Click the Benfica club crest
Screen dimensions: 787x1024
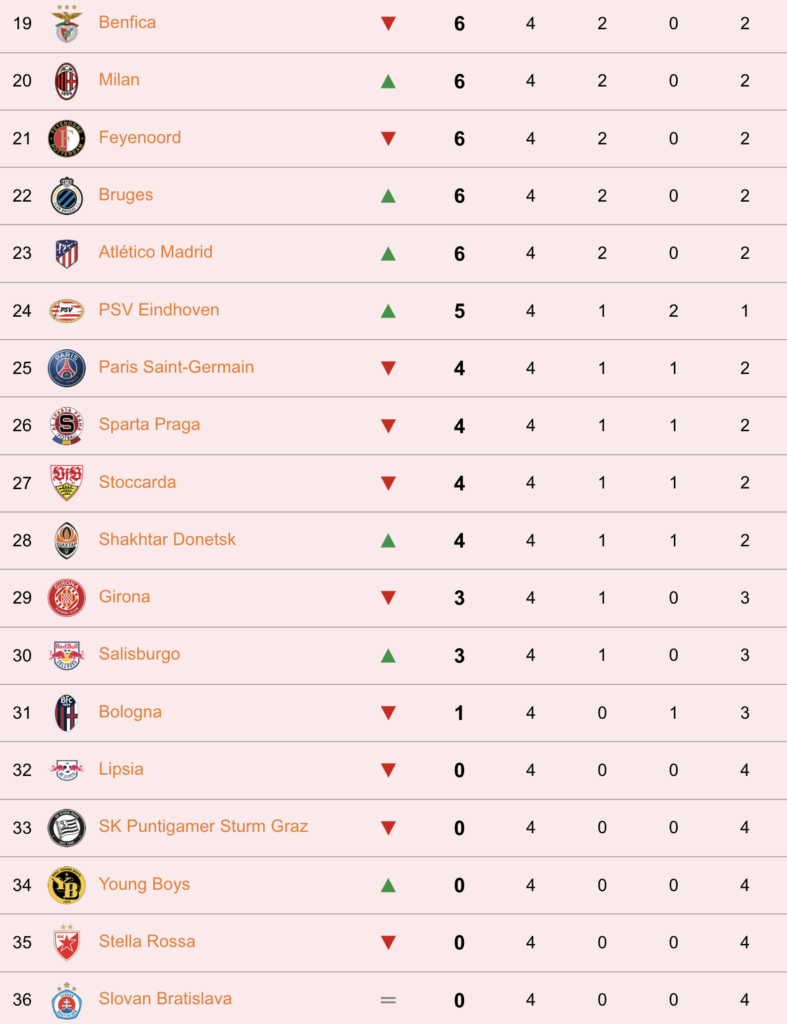coord(67,24)
